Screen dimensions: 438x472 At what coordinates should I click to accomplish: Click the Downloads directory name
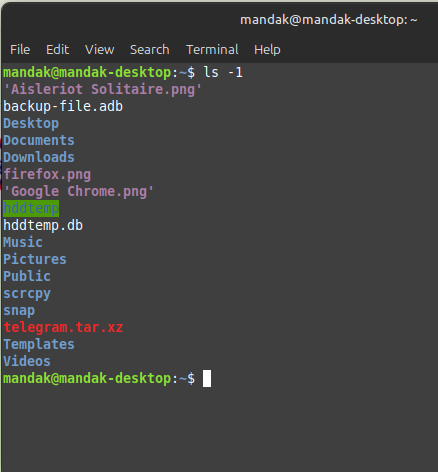coord(39,157)
